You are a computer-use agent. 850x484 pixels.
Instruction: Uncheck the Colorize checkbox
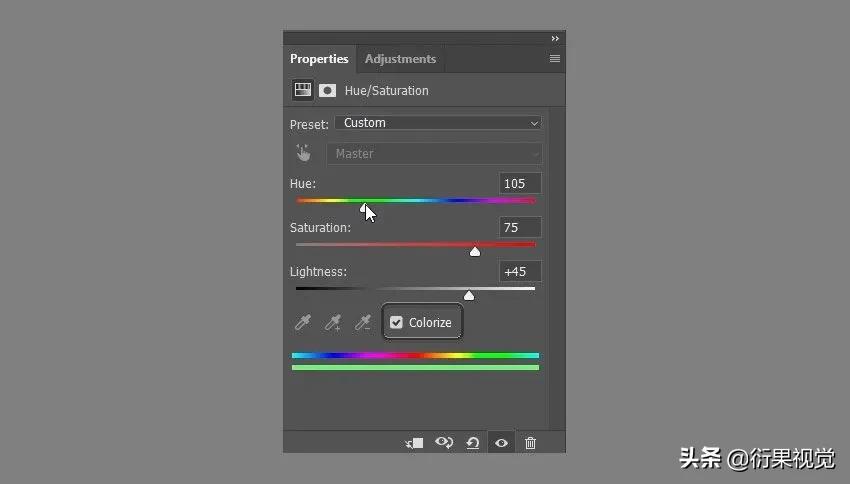point(397,322)
